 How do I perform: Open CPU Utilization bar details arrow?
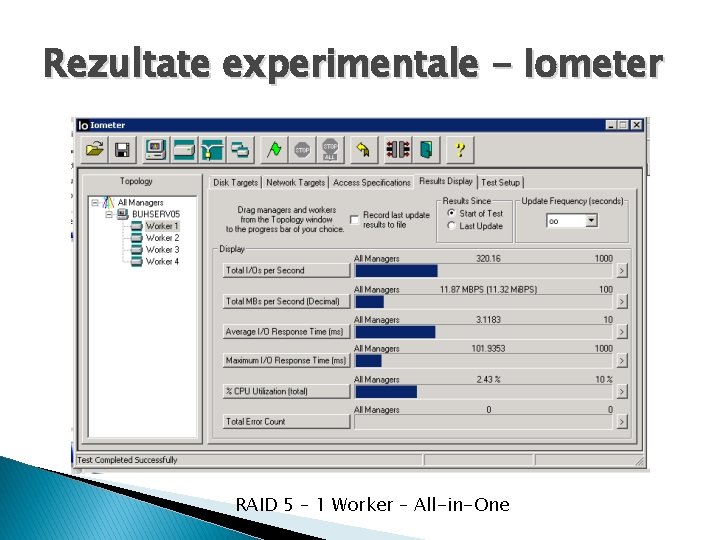point(622,392)
